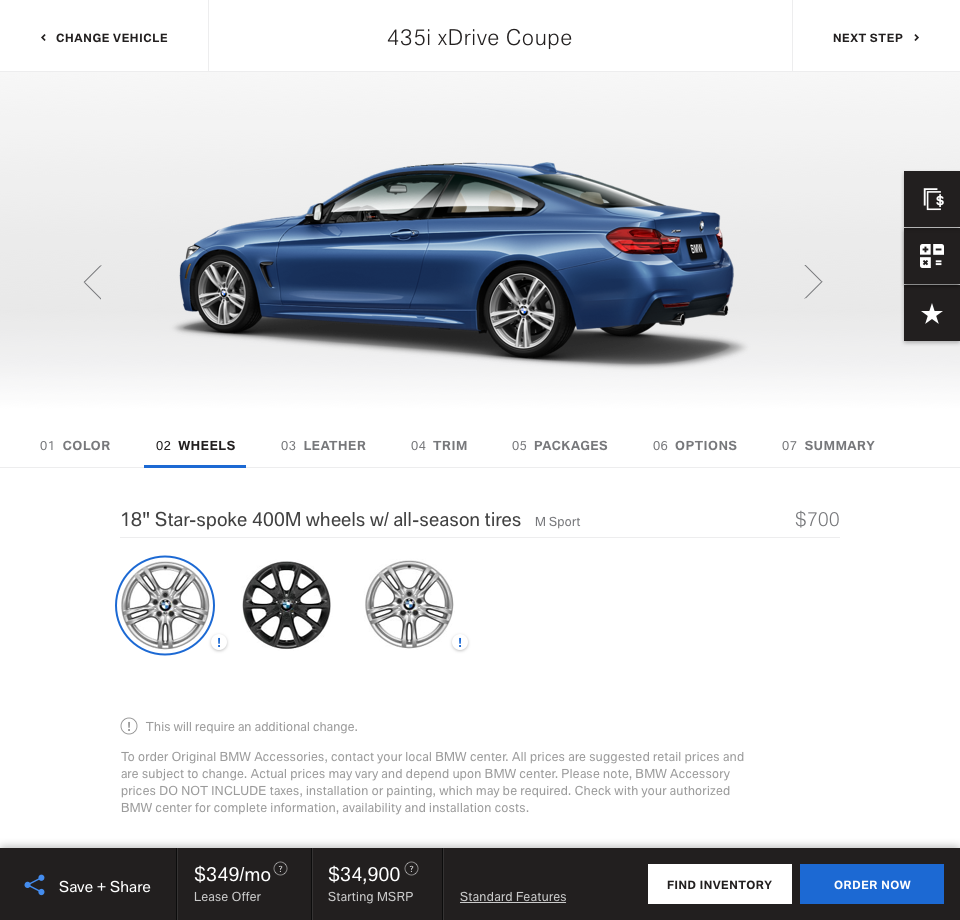
Task: Open the payment estimator icon in side panel
Action: tap(932, 199)
